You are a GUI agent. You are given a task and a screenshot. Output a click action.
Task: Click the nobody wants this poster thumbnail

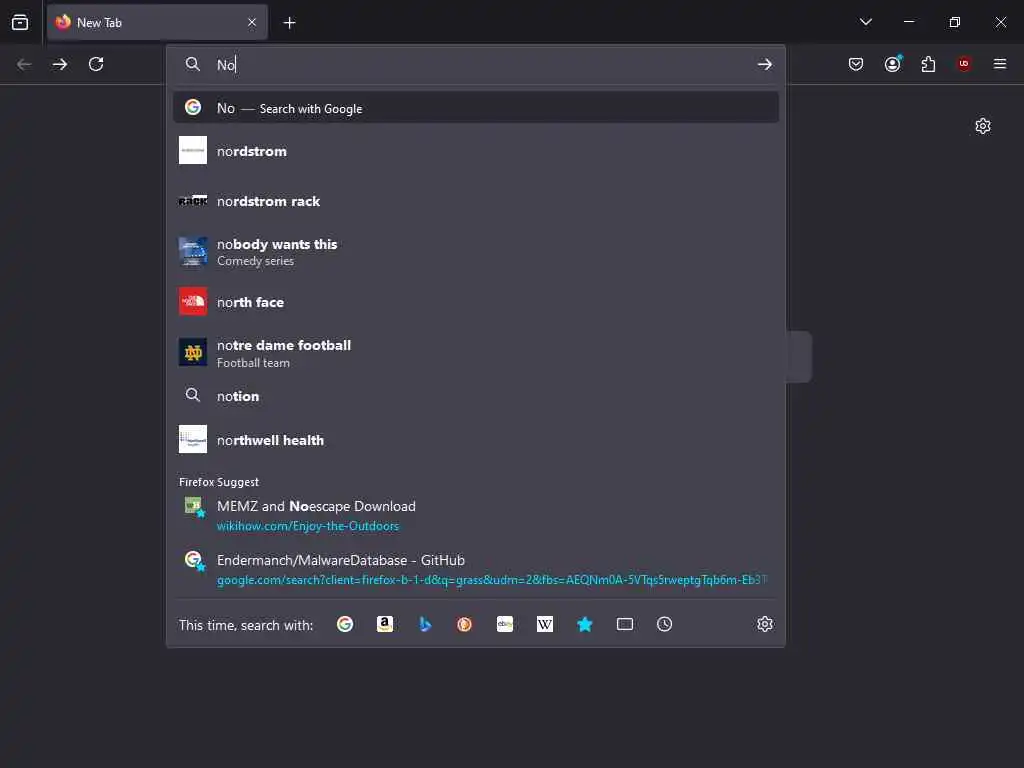[193, 251]
